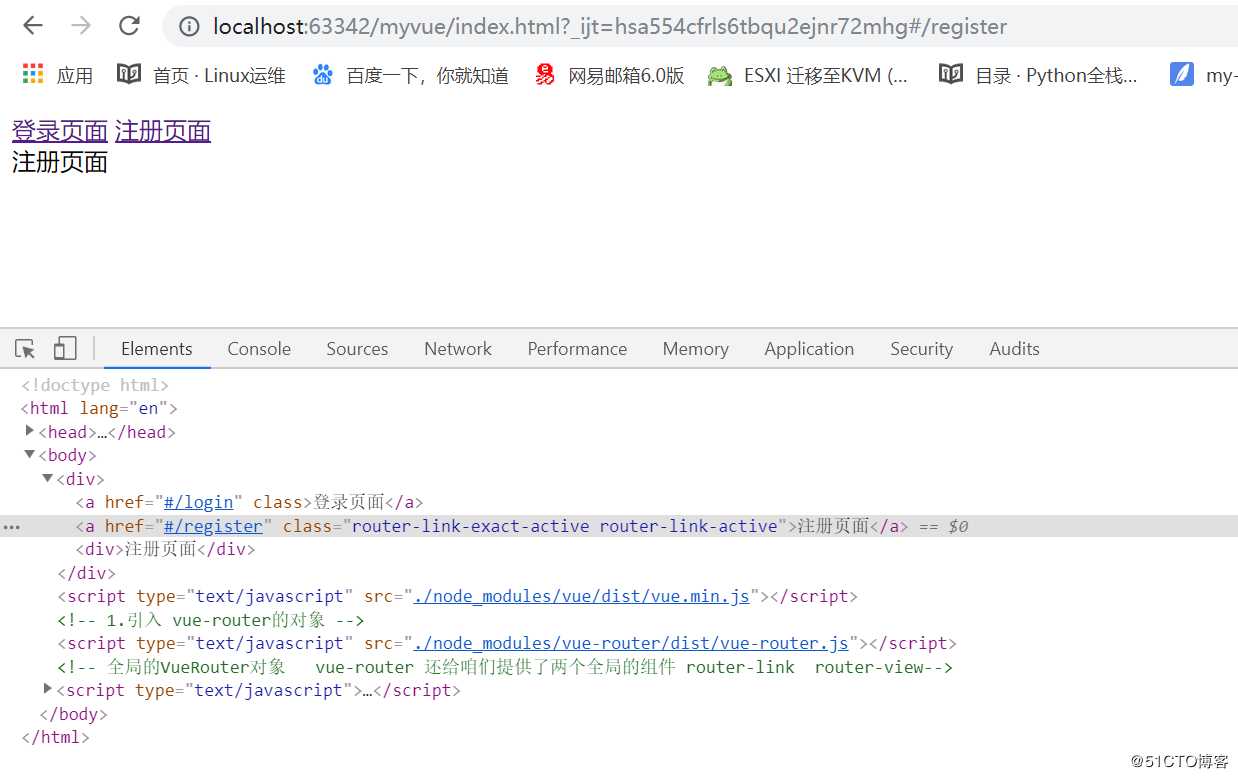Switch to the Sources tab
Screen dimensions: 1238x778
[x=357, y=349]
